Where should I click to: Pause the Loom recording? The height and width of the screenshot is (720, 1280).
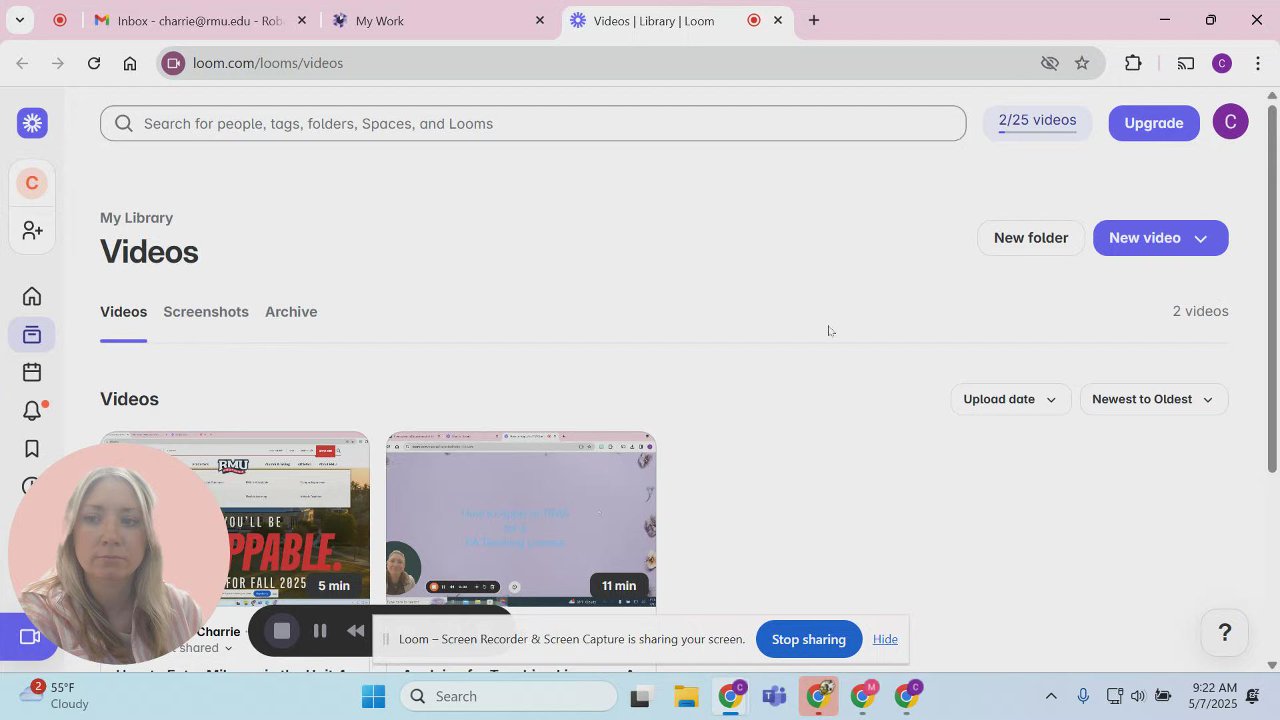[320, 631]
